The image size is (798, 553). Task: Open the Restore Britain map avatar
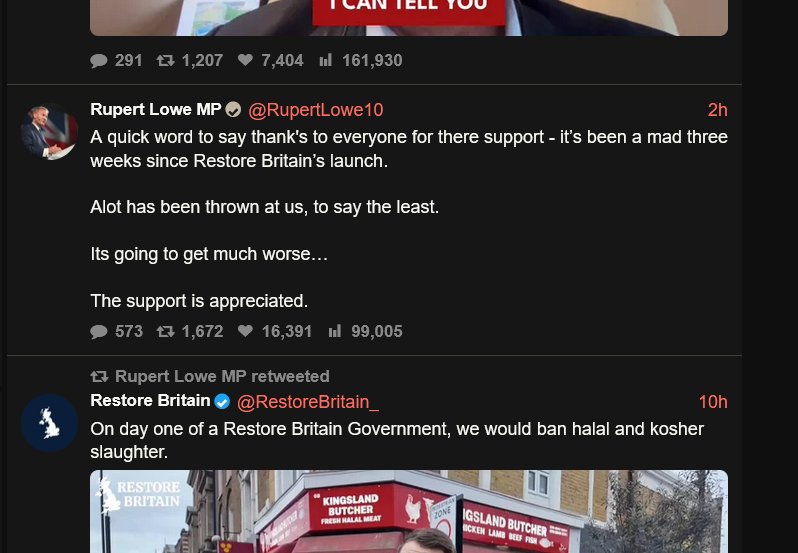click(49, 423)
